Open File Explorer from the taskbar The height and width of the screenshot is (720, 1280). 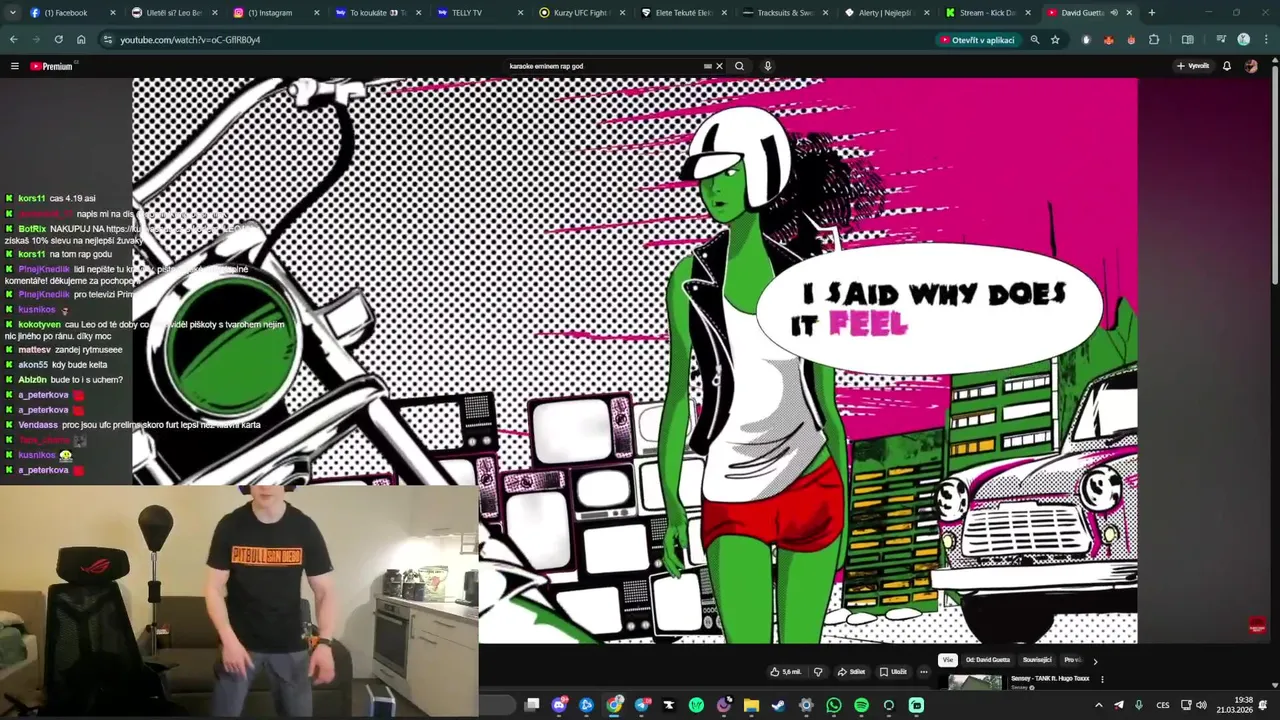751,705
